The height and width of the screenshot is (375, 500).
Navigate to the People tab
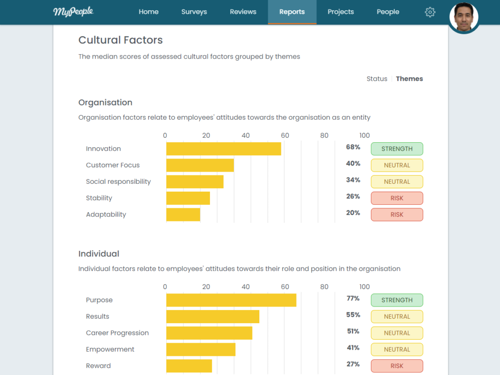(x=388, y=12)
